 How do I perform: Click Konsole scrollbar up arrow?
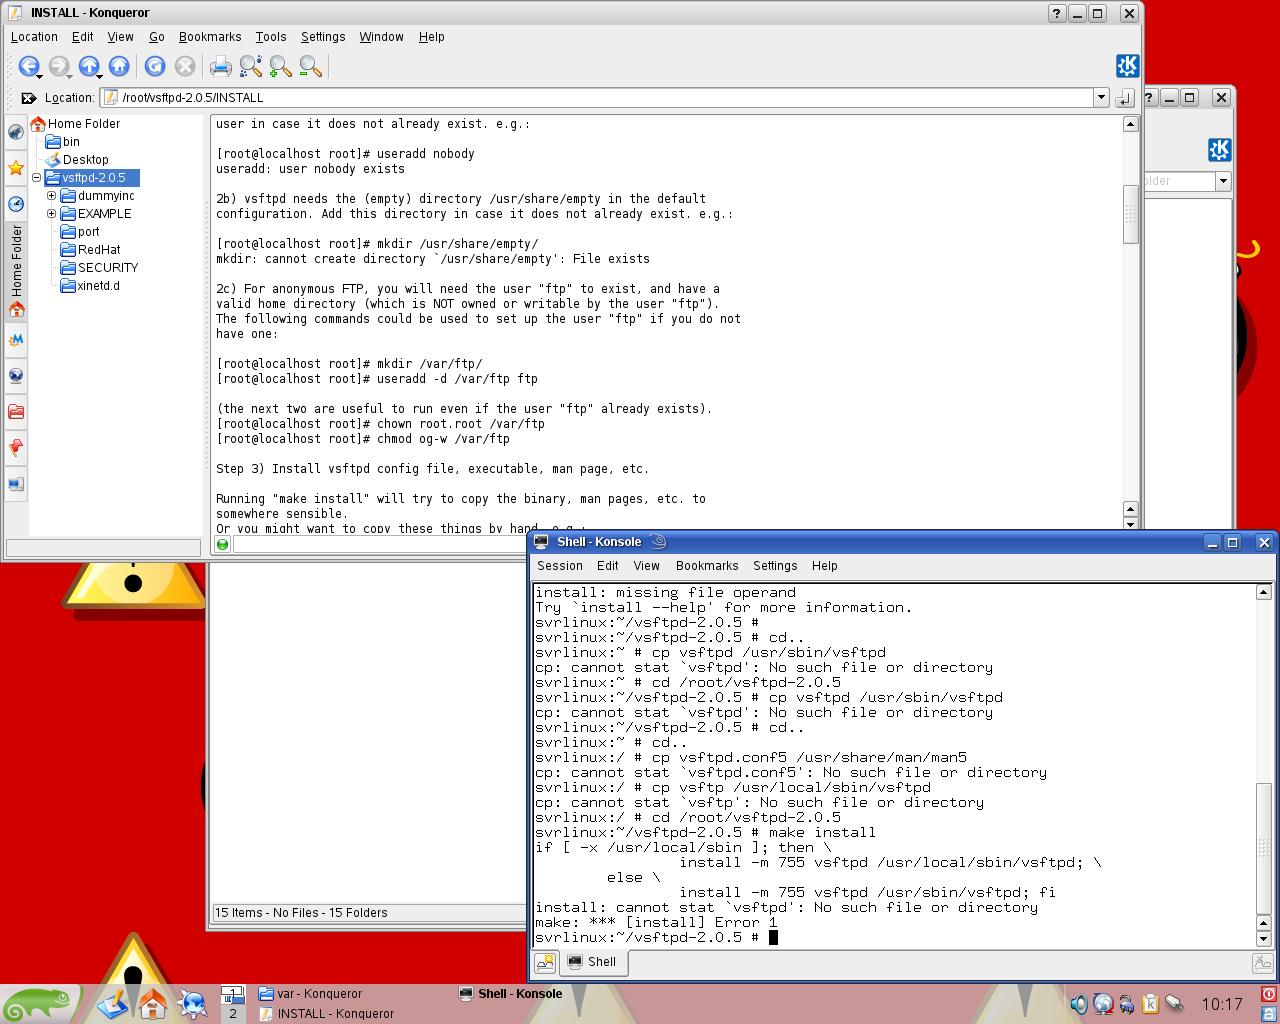click(x=1264, y=592)
